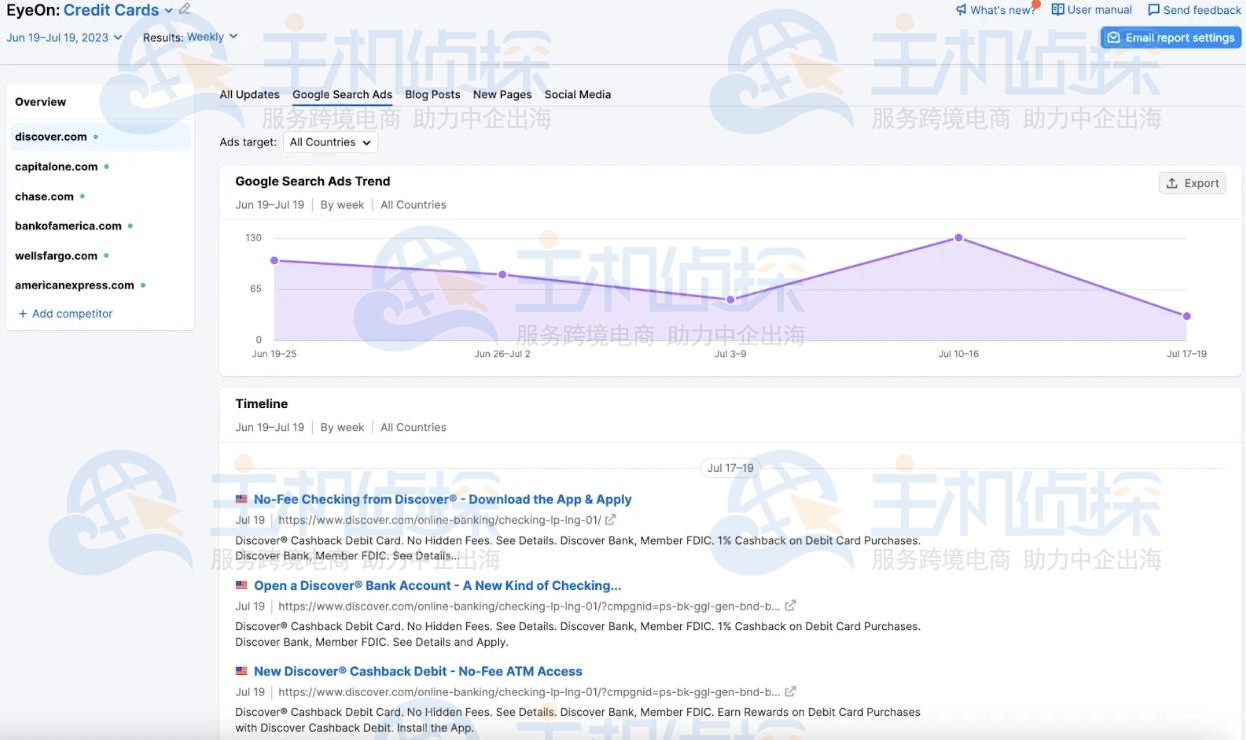The image size is (1246, 740).
Task: Click the plus icon of Add competitor
Action: 23,314
